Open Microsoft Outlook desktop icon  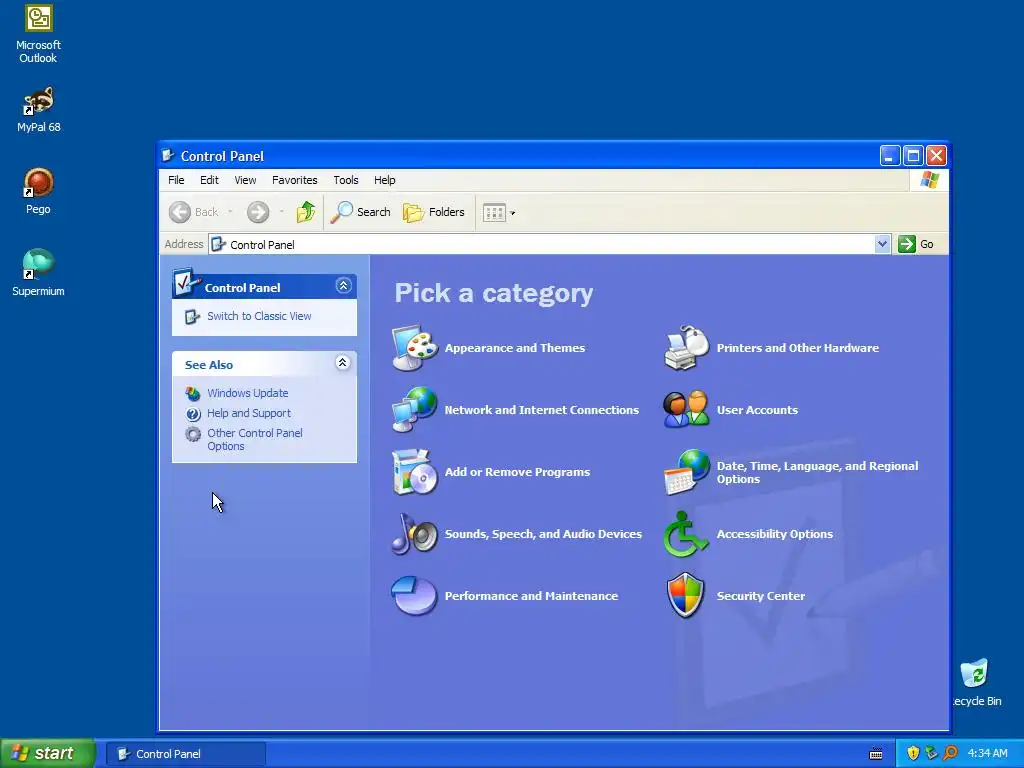pos(39,34)
